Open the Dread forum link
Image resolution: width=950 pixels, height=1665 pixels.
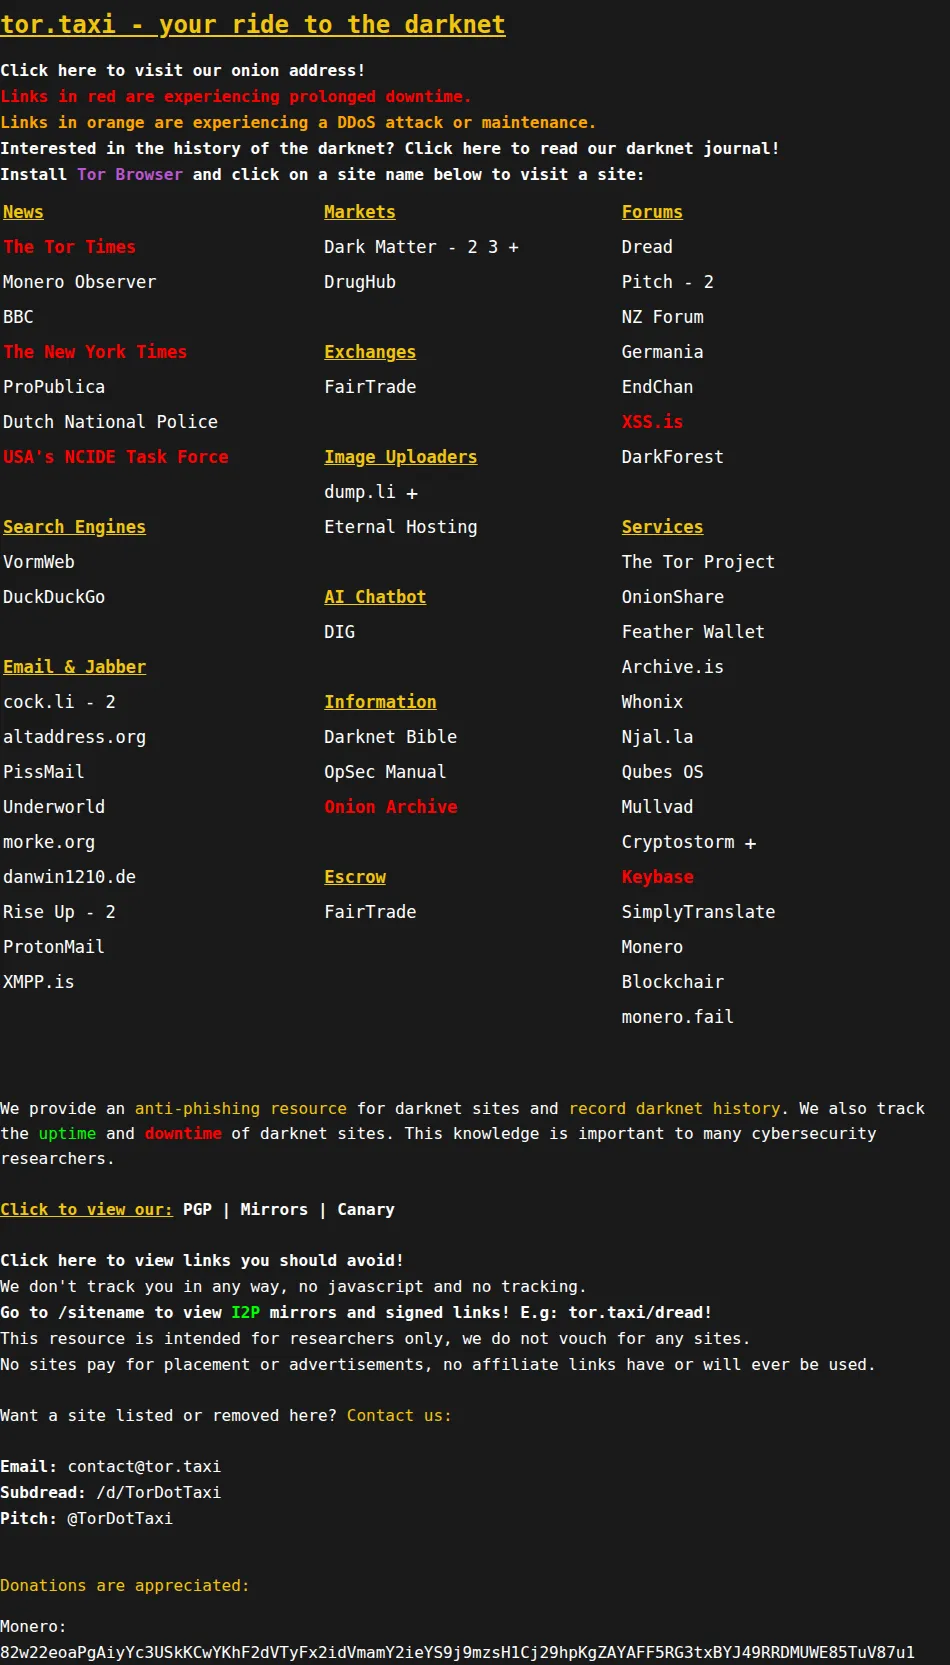coord(647,247)
